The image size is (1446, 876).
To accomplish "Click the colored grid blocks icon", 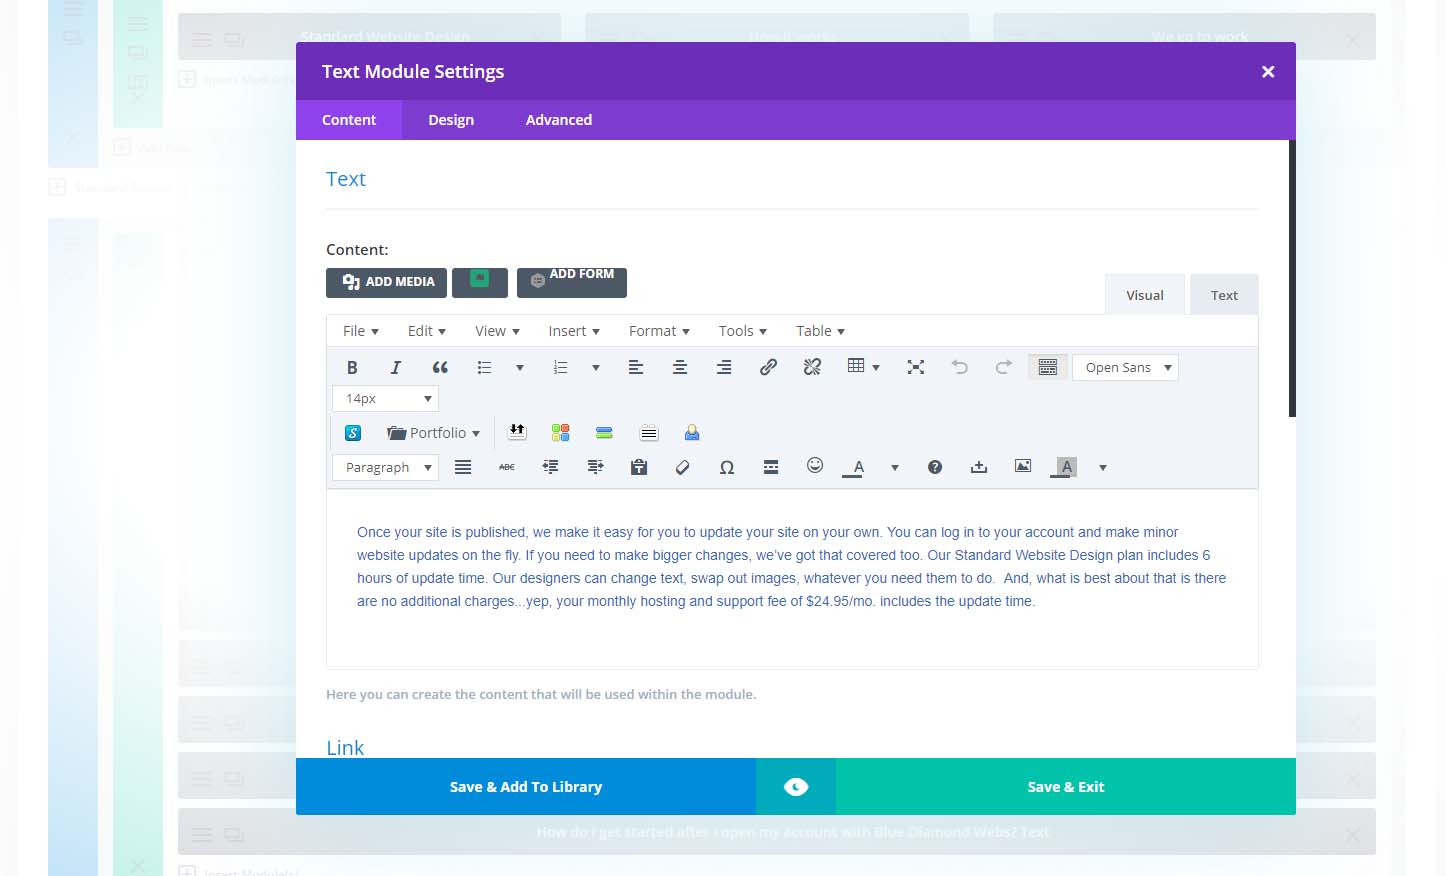I will tap(560, 433).
